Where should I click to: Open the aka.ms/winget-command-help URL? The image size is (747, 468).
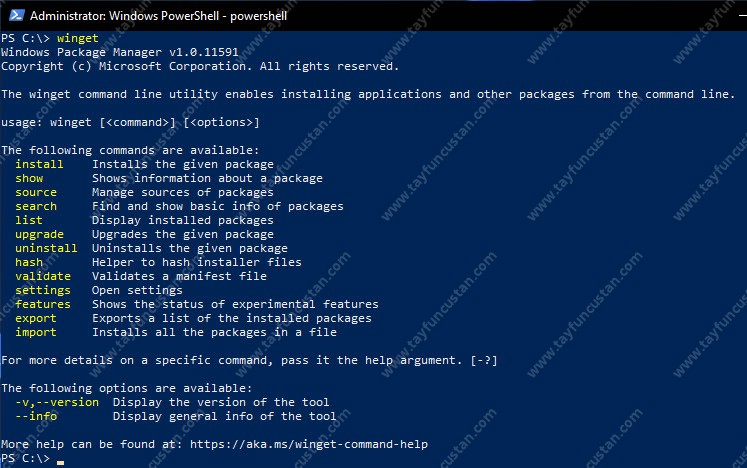[309, 444]
